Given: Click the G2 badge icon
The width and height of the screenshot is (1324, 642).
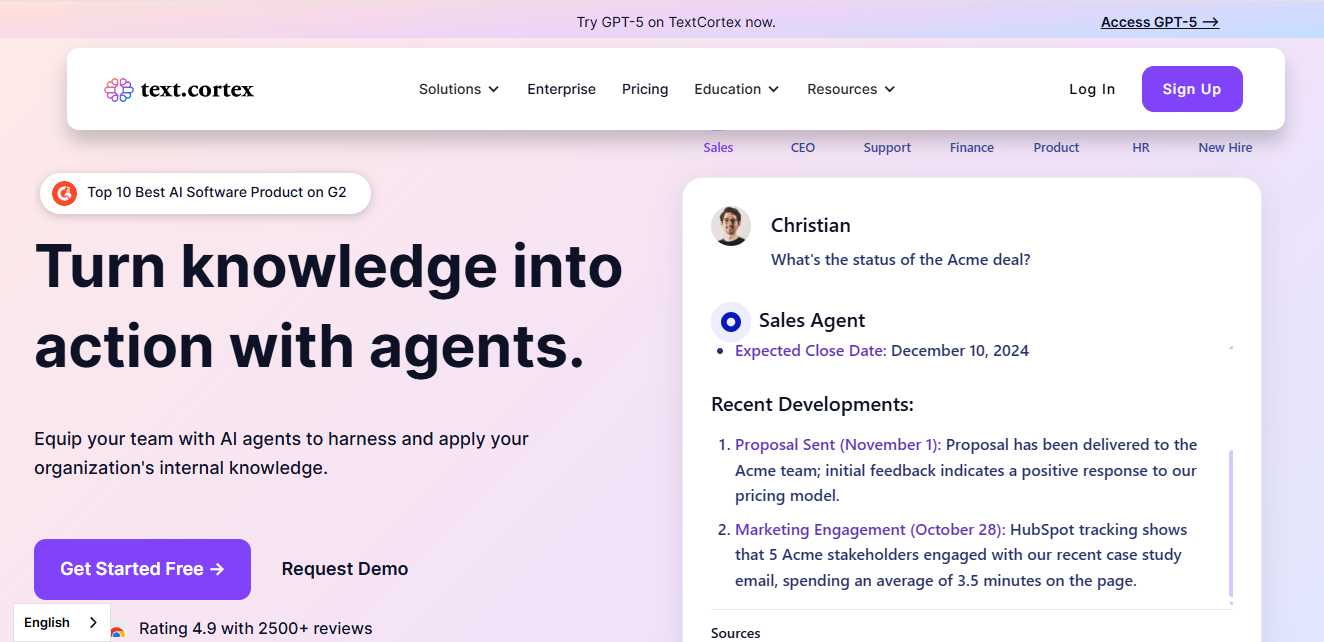Looking at the screenshot, I should pyautogui.click(x=65, y=193).
